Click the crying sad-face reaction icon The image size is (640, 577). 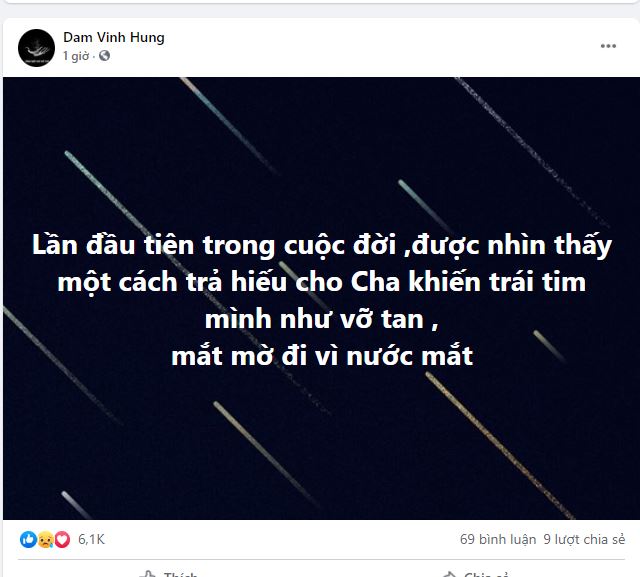(x=45, y=539)
